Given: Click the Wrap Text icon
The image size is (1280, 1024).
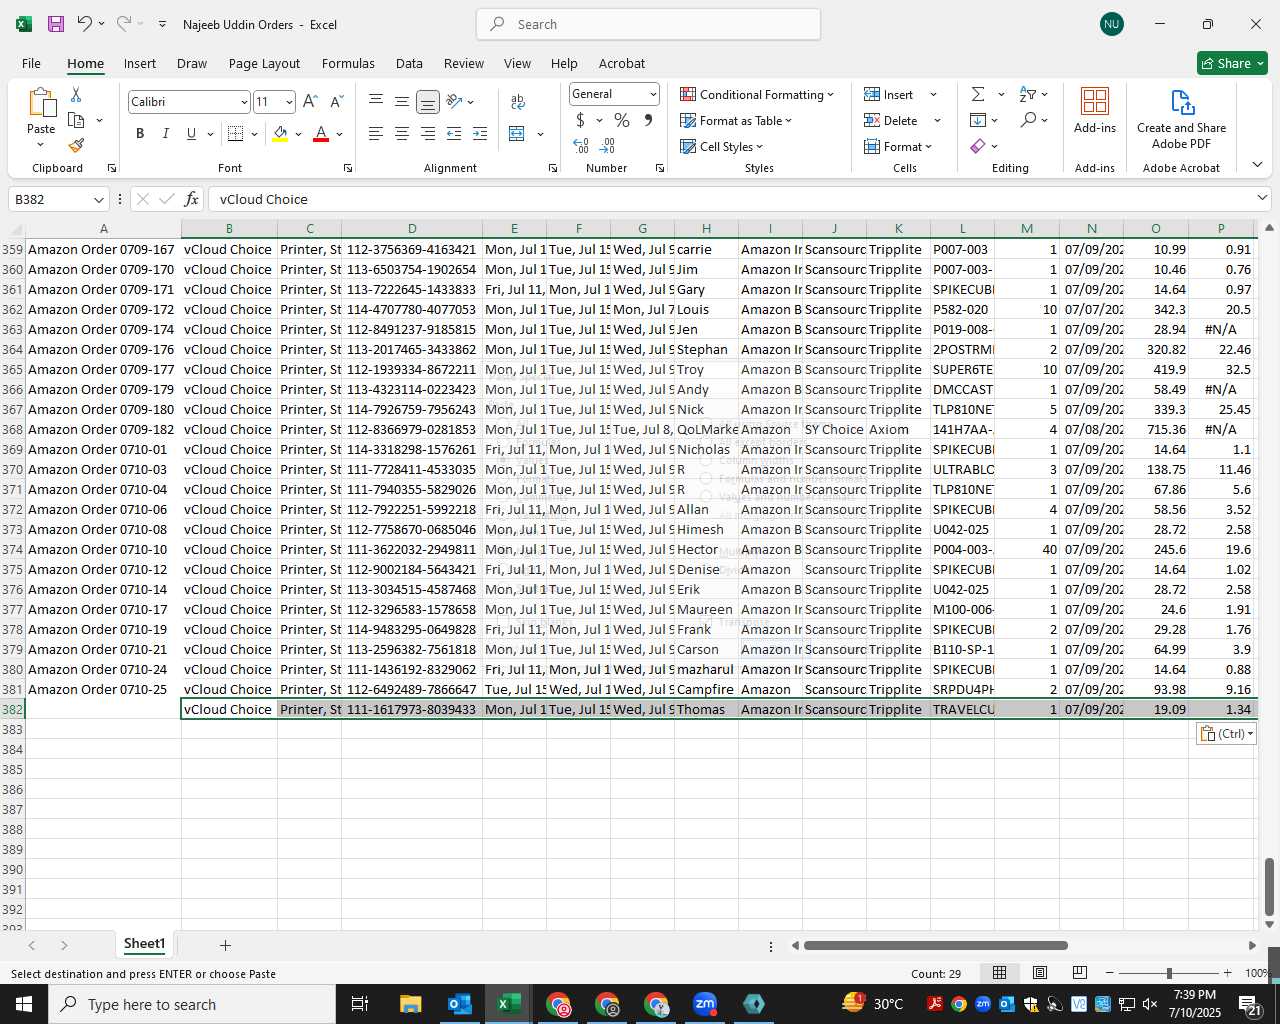Looking at the screenshot, I should (x=518, y=101).
